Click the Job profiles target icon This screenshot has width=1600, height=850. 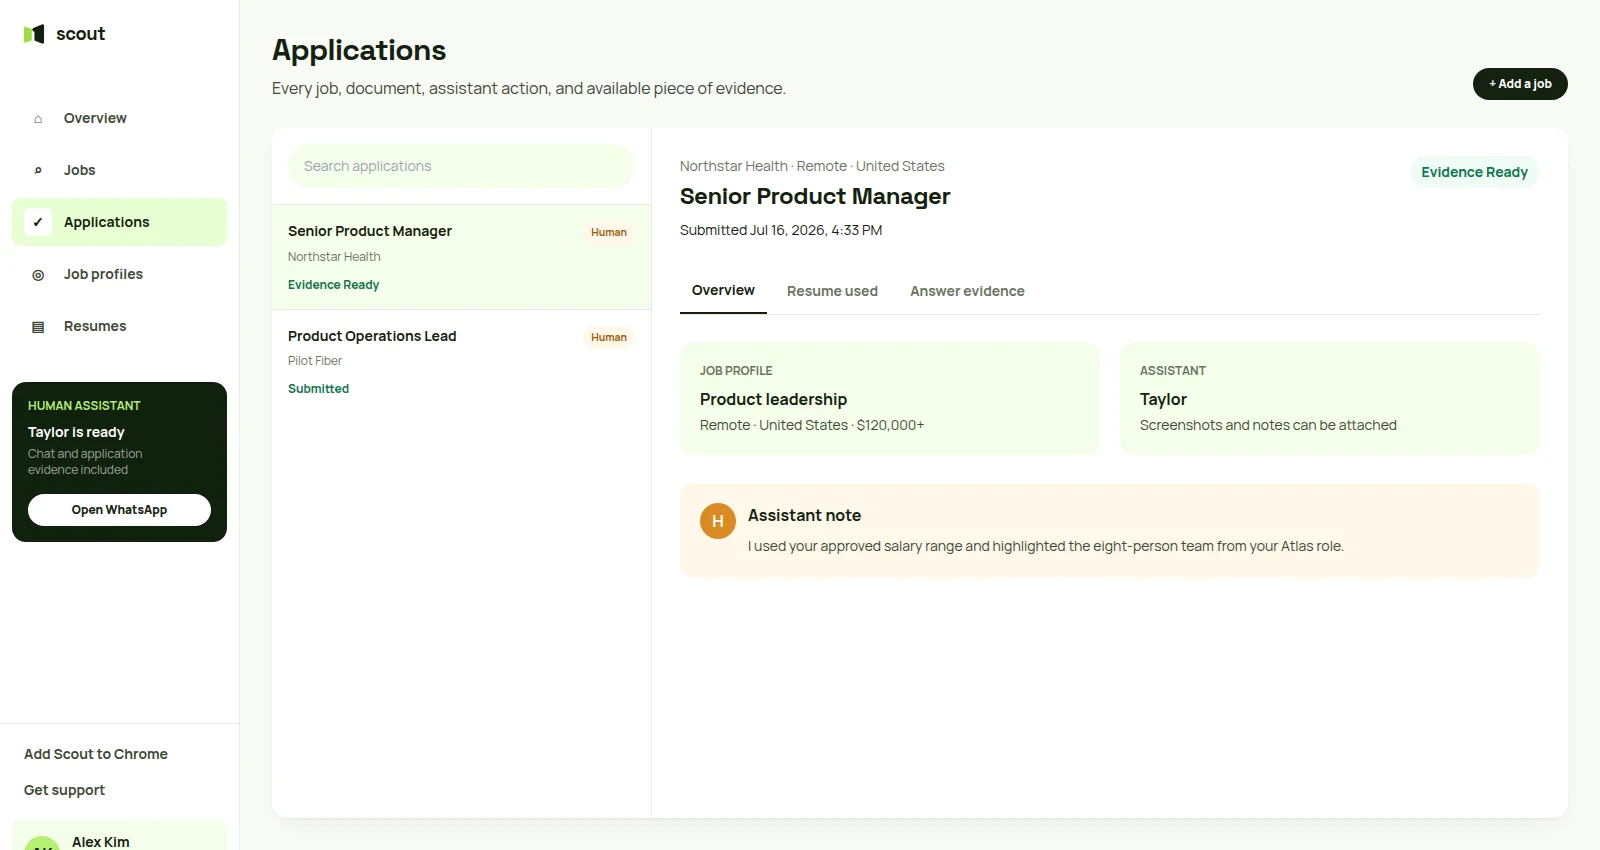[x=38, y=275]
